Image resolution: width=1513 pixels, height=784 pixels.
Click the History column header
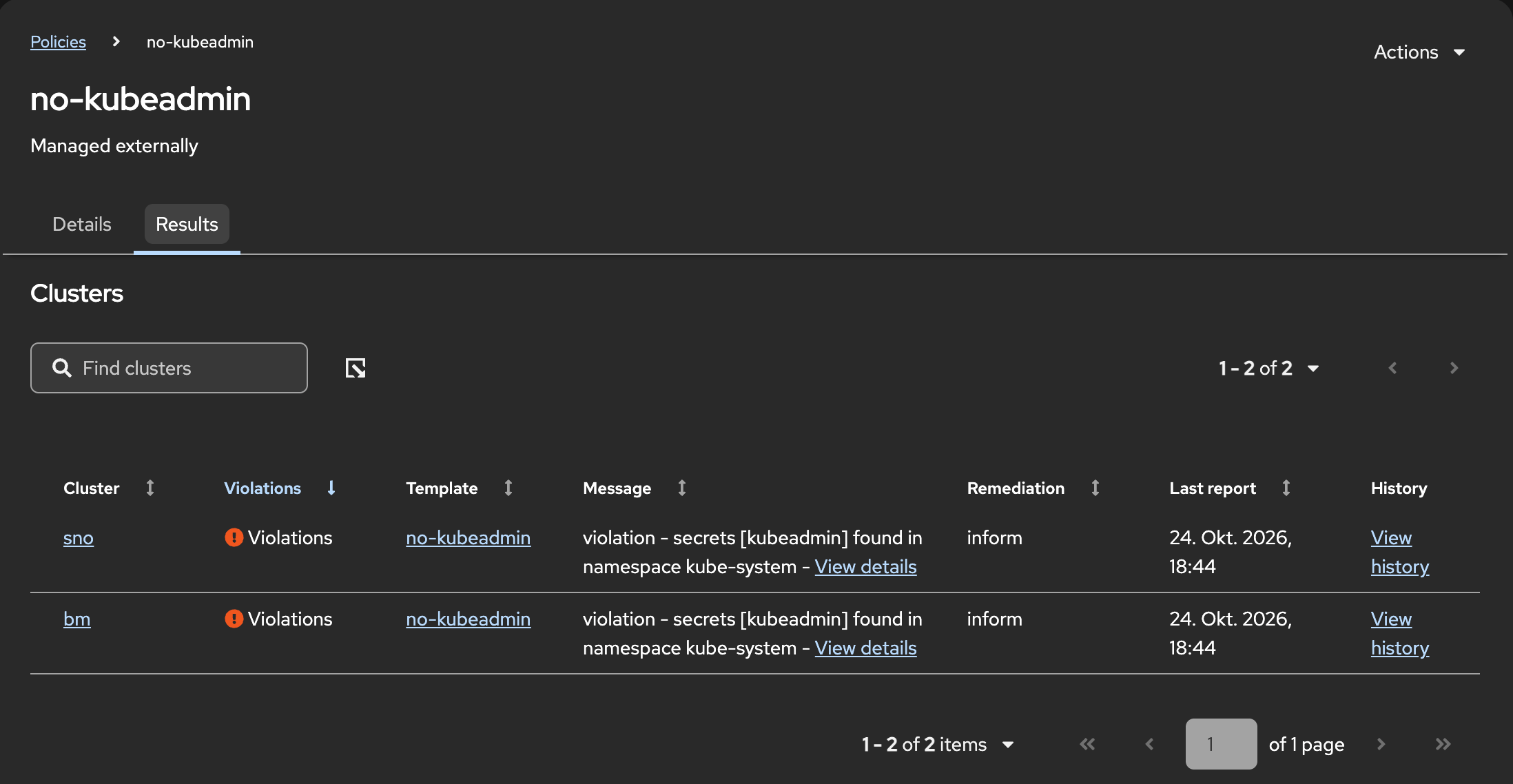pos(1399,488)
